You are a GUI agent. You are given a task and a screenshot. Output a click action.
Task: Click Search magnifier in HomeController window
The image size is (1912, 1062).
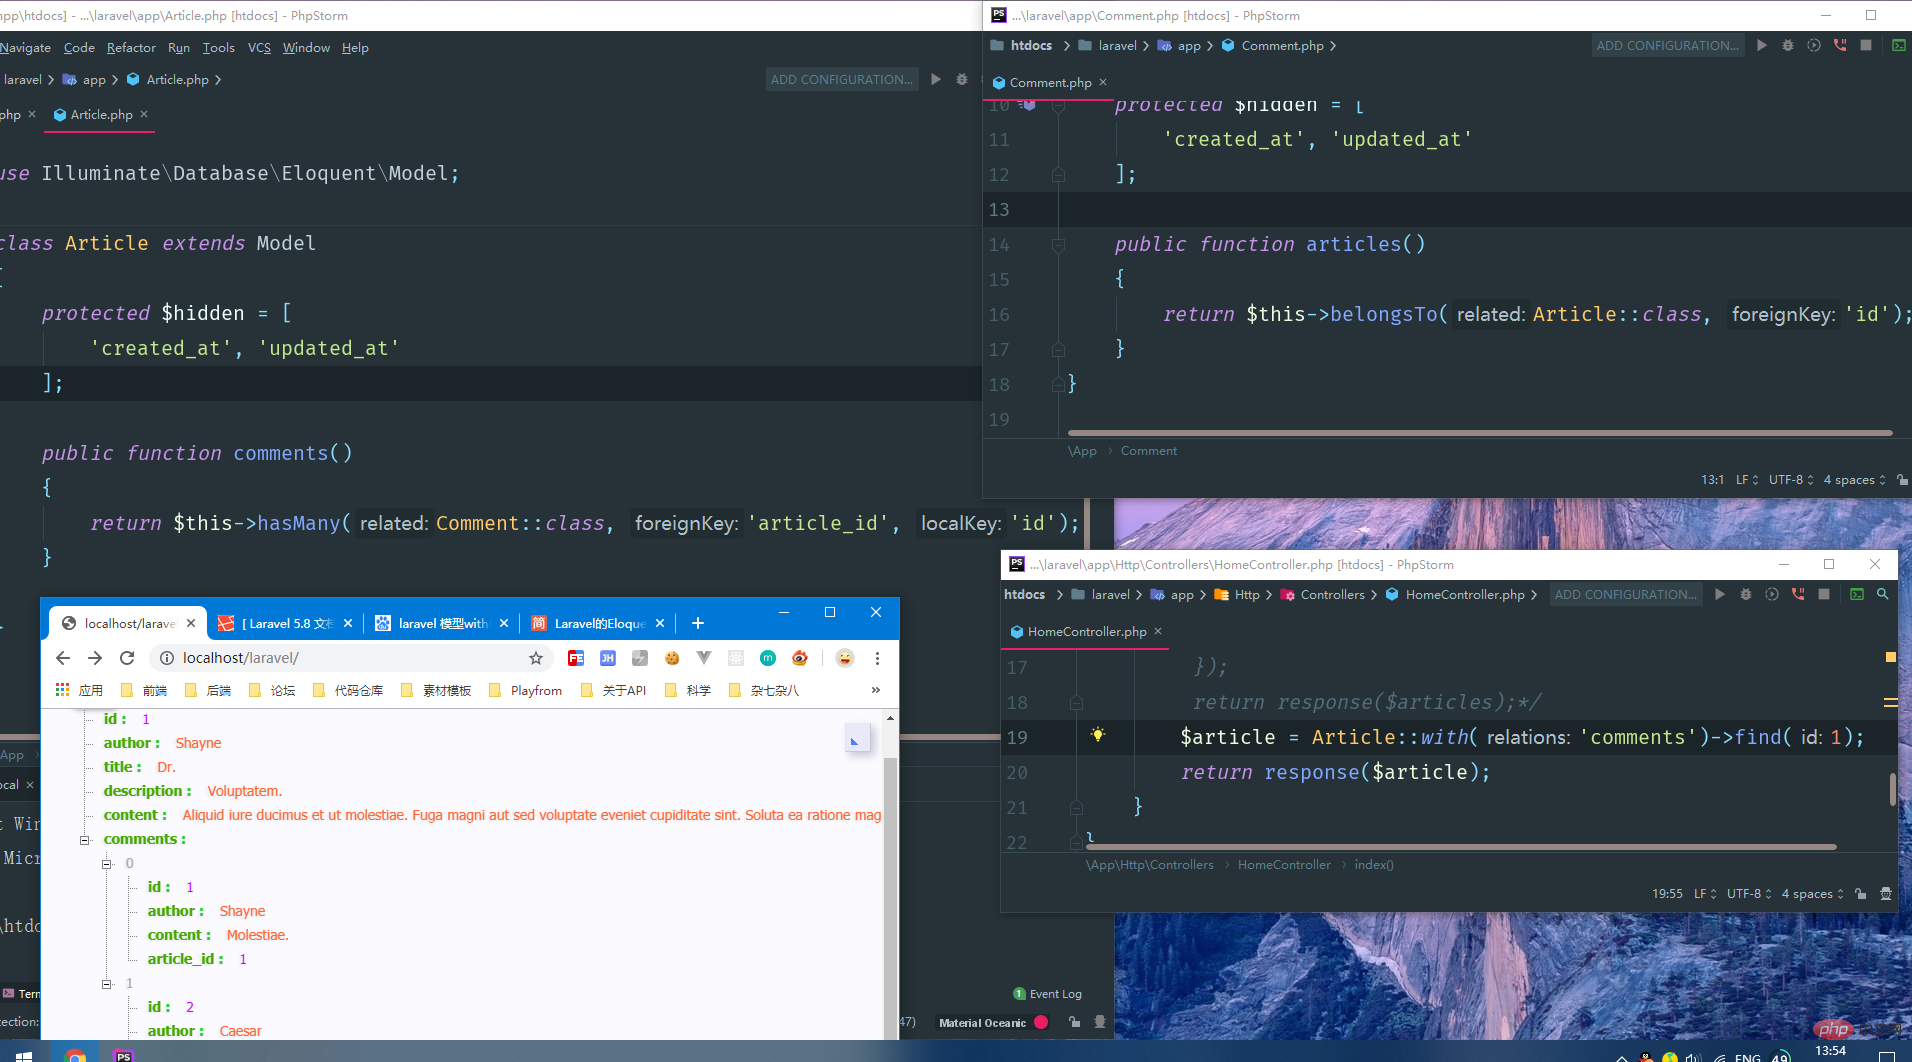(1883, 594)
